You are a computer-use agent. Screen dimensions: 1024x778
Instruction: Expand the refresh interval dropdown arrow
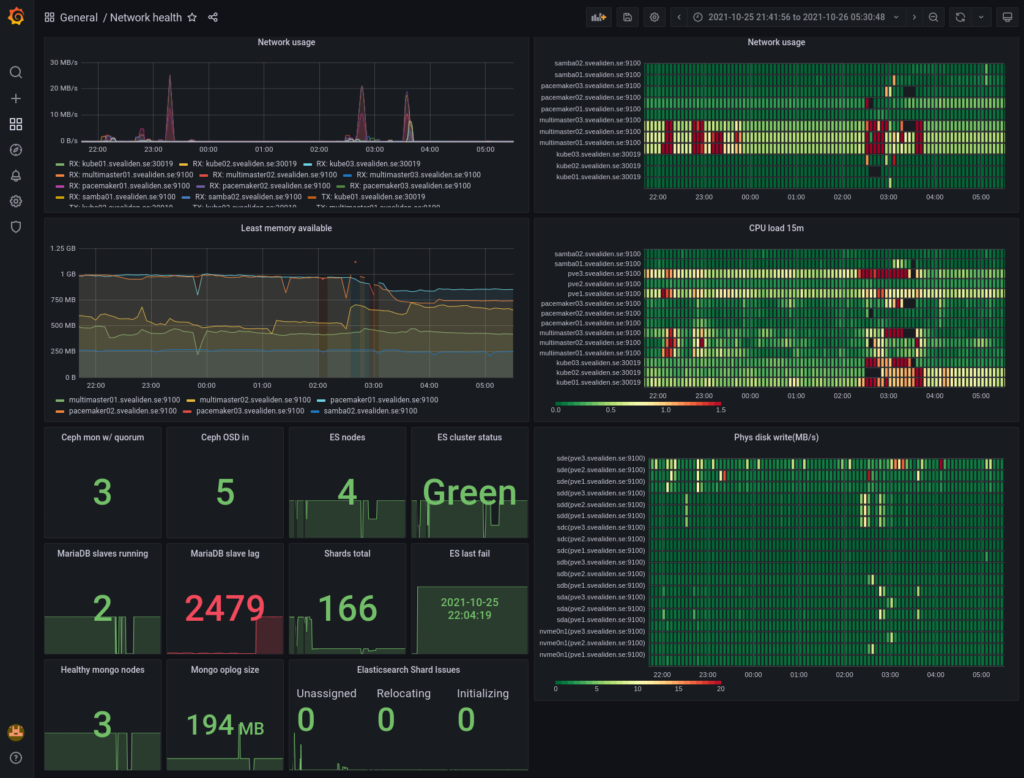(981, 17)
